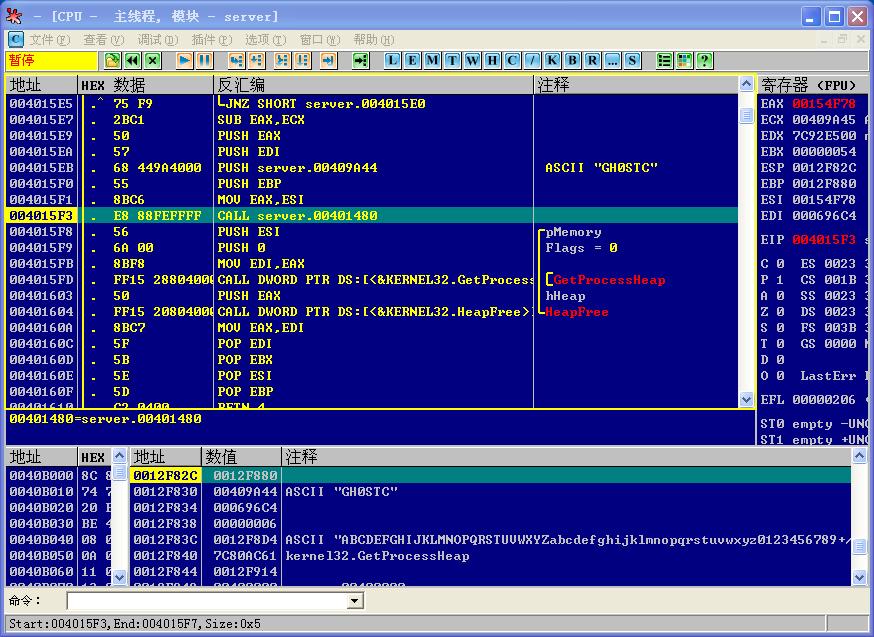
Task: Open the command input dropdown arrow
Action: [x=353, y=601]
